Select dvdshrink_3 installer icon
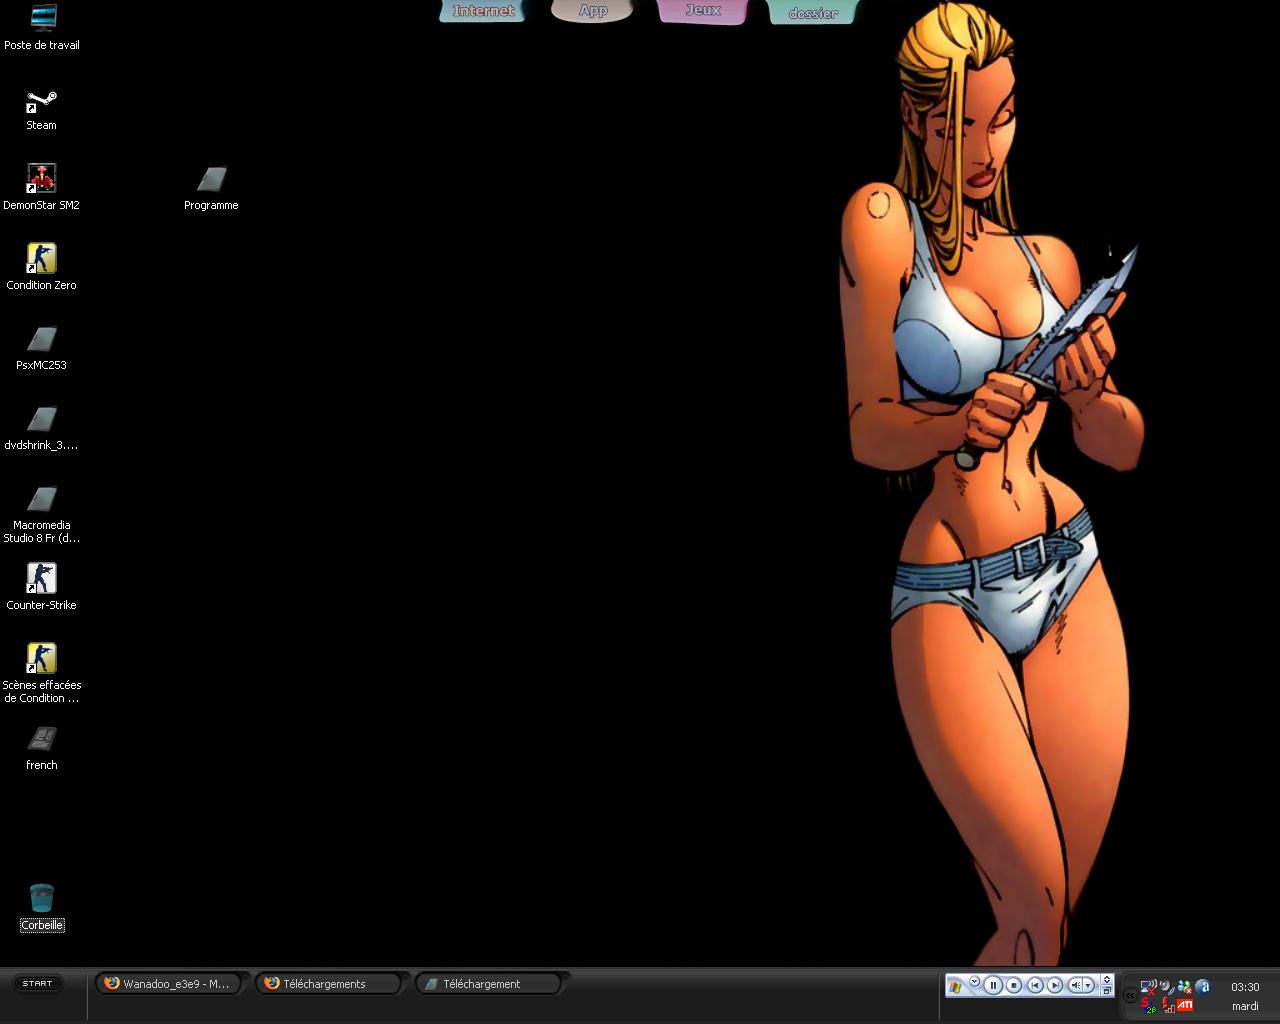Image resolution: width=1280 pixels, height=1024 pixels. (x=41, y=427)
